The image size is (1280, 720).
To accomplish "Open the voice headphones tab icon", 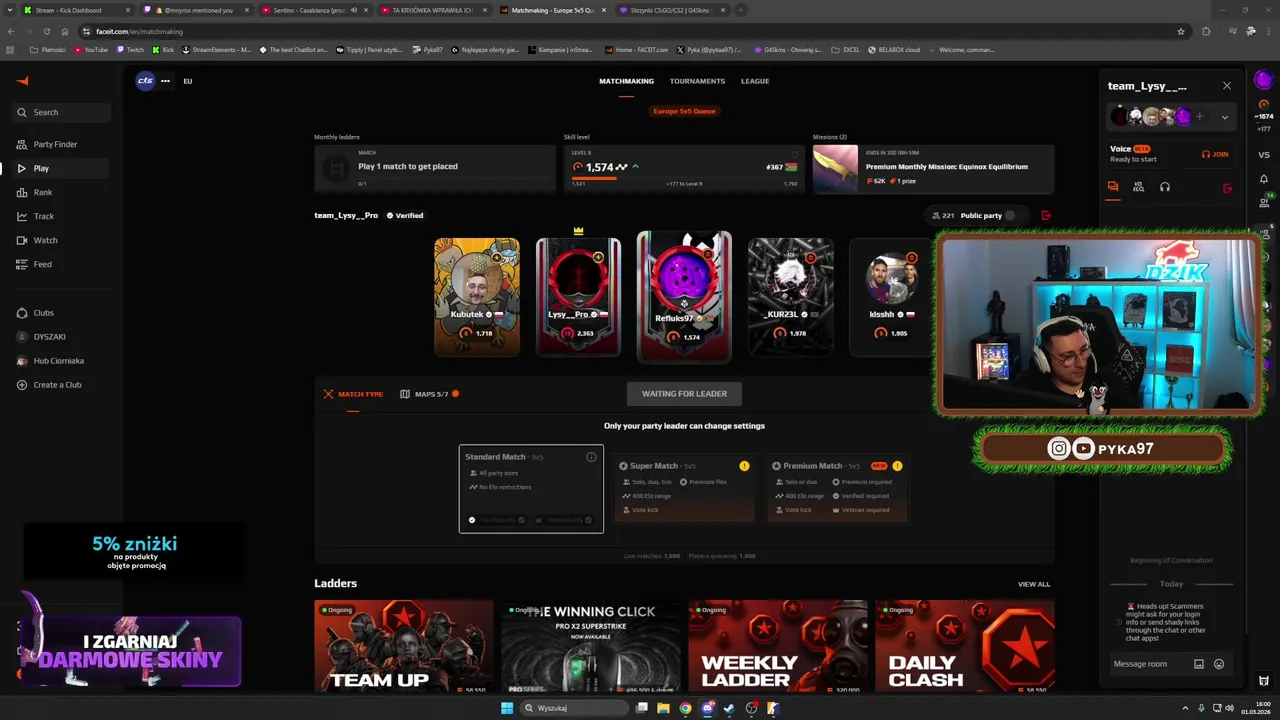I will point(1165,187).
